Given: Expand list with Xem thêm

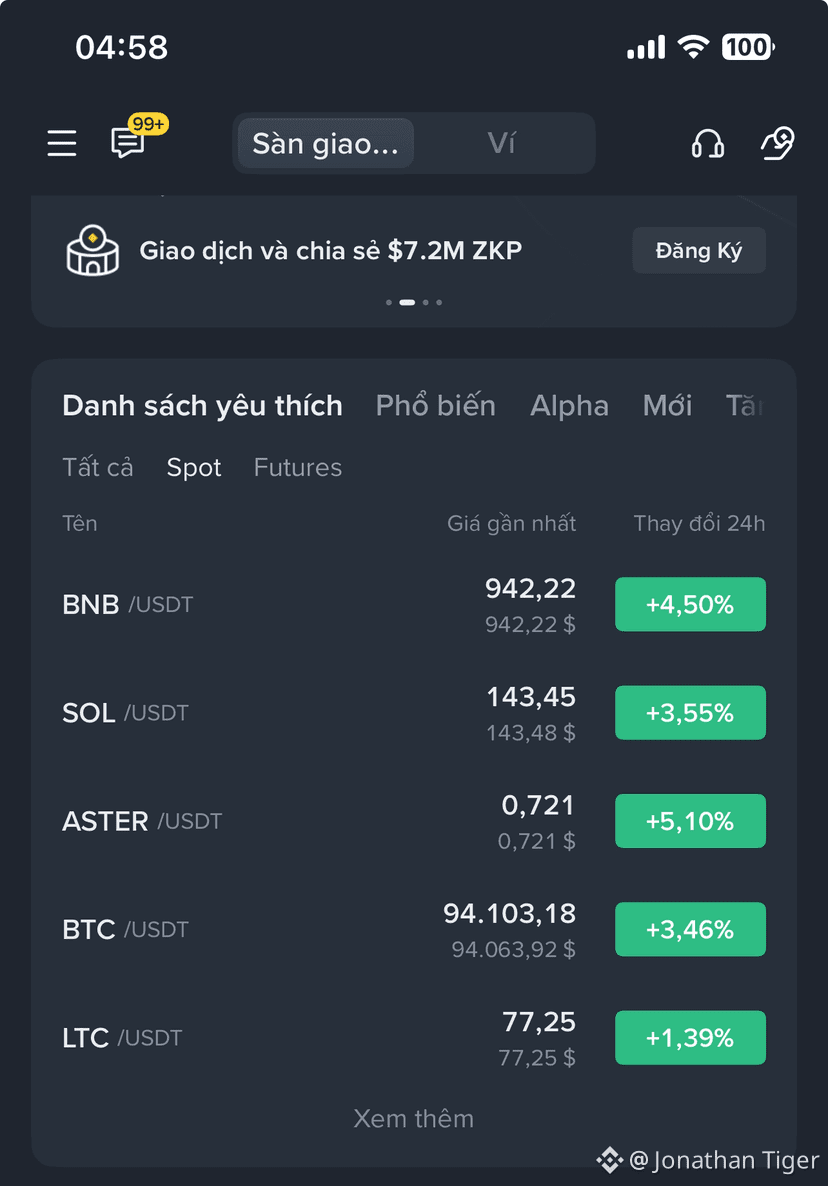Looking at the screenshot, I should pos(414,1119).
